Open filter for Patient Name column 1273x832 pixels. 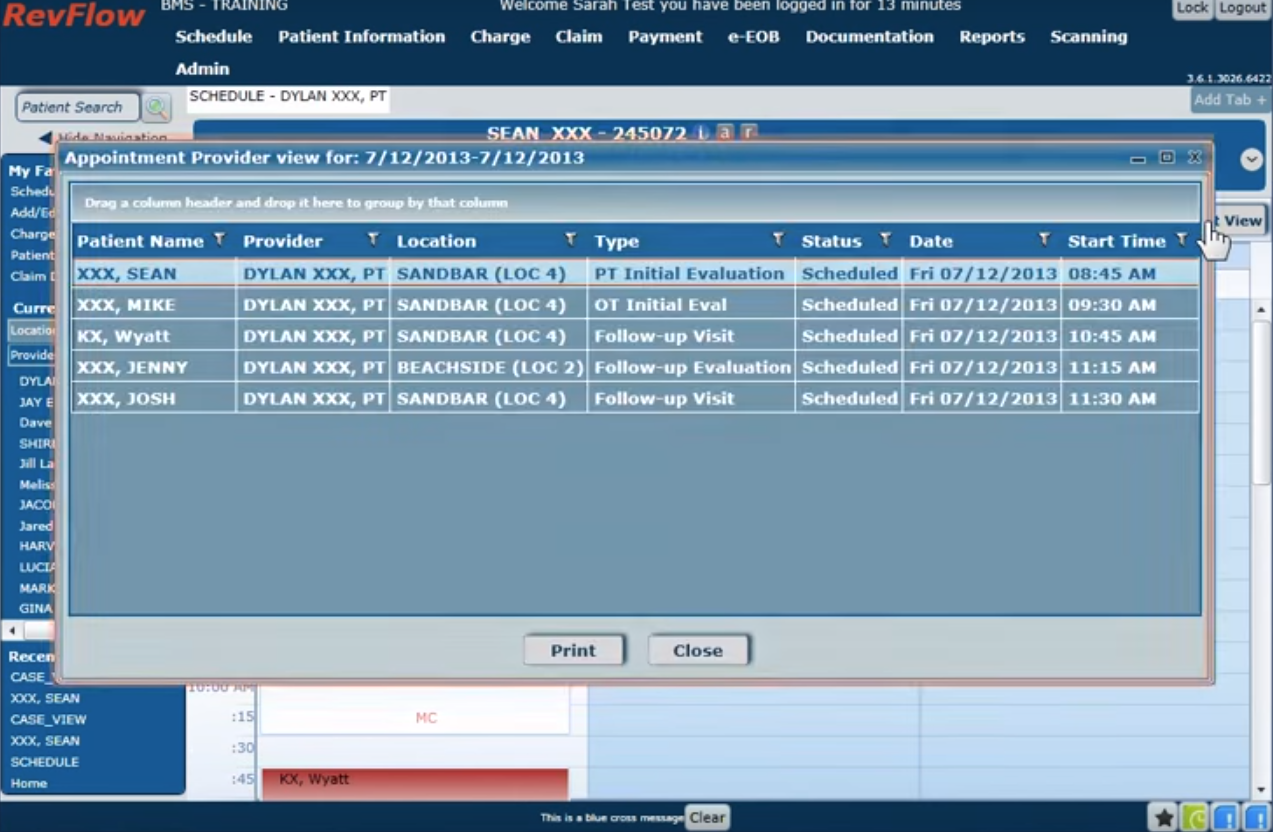220,240
